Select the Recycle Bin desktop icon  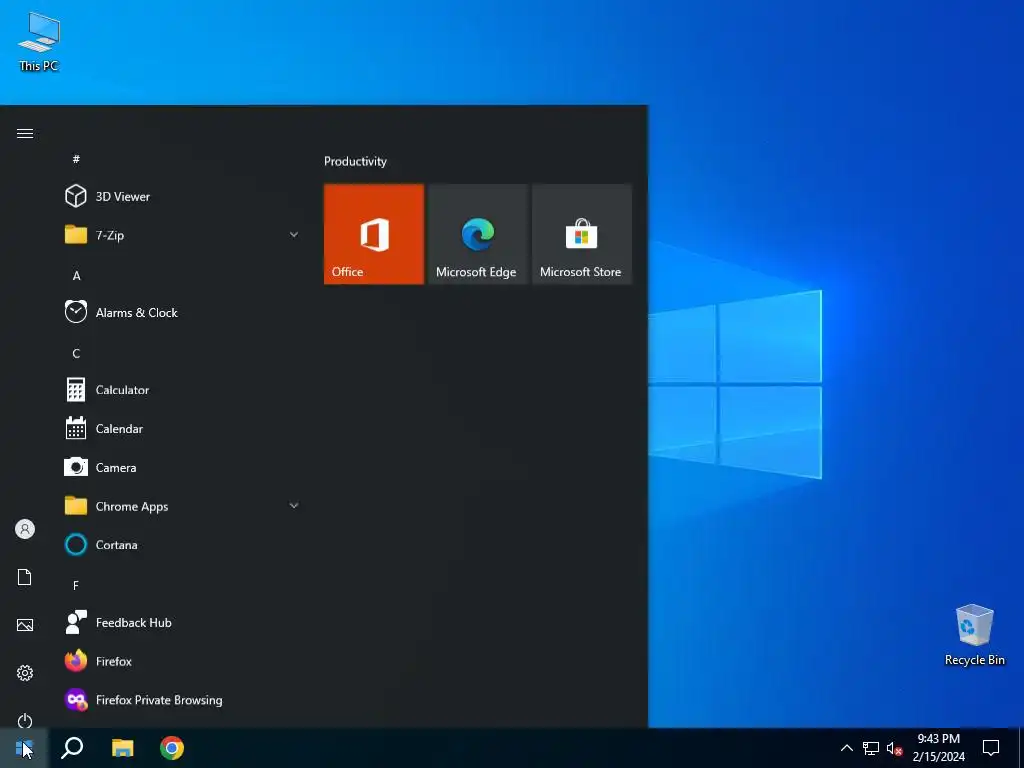coord(974,635)
